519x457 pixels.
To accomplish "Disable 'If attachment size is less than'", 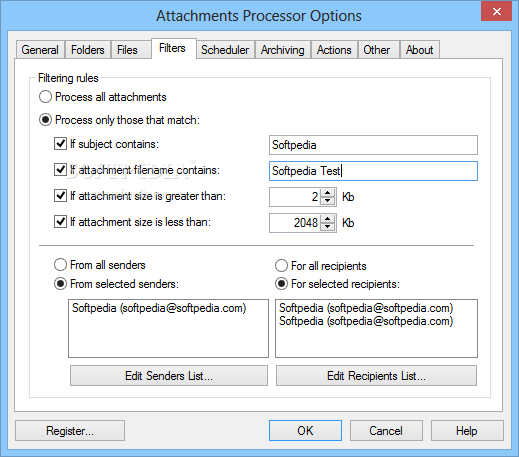I will [60, 222].
